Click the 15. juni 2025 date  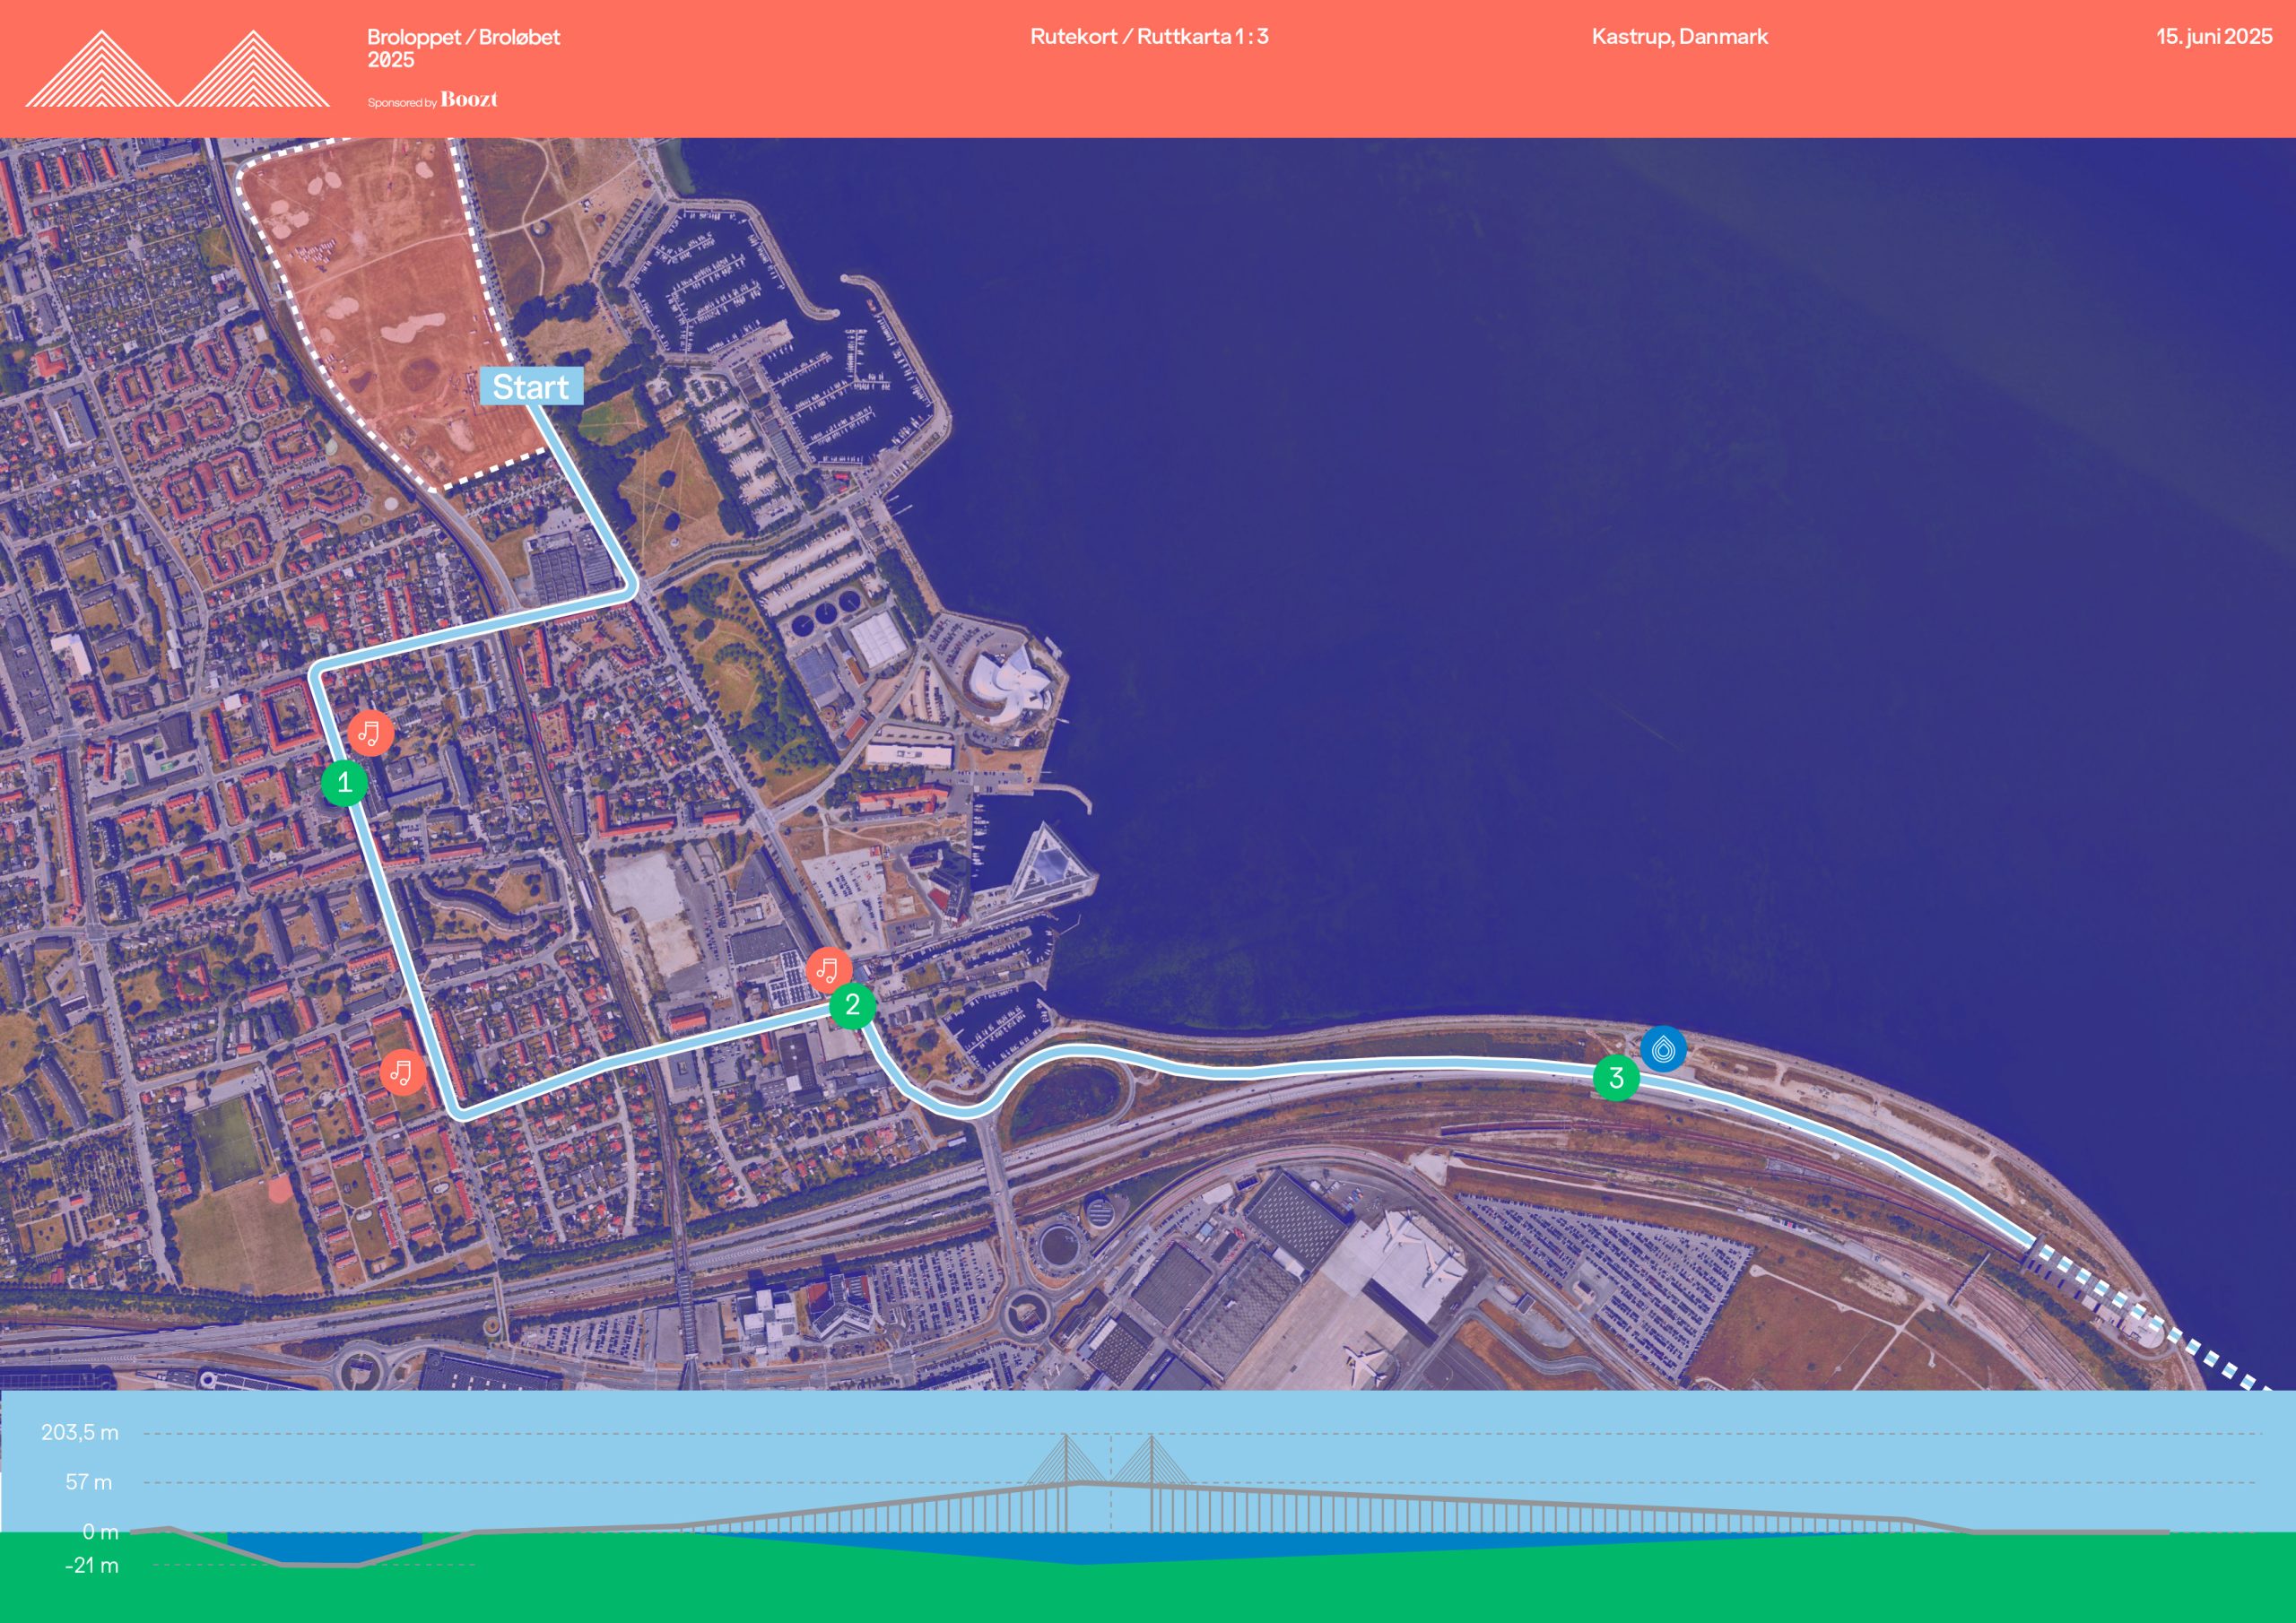coord(2214,37)
